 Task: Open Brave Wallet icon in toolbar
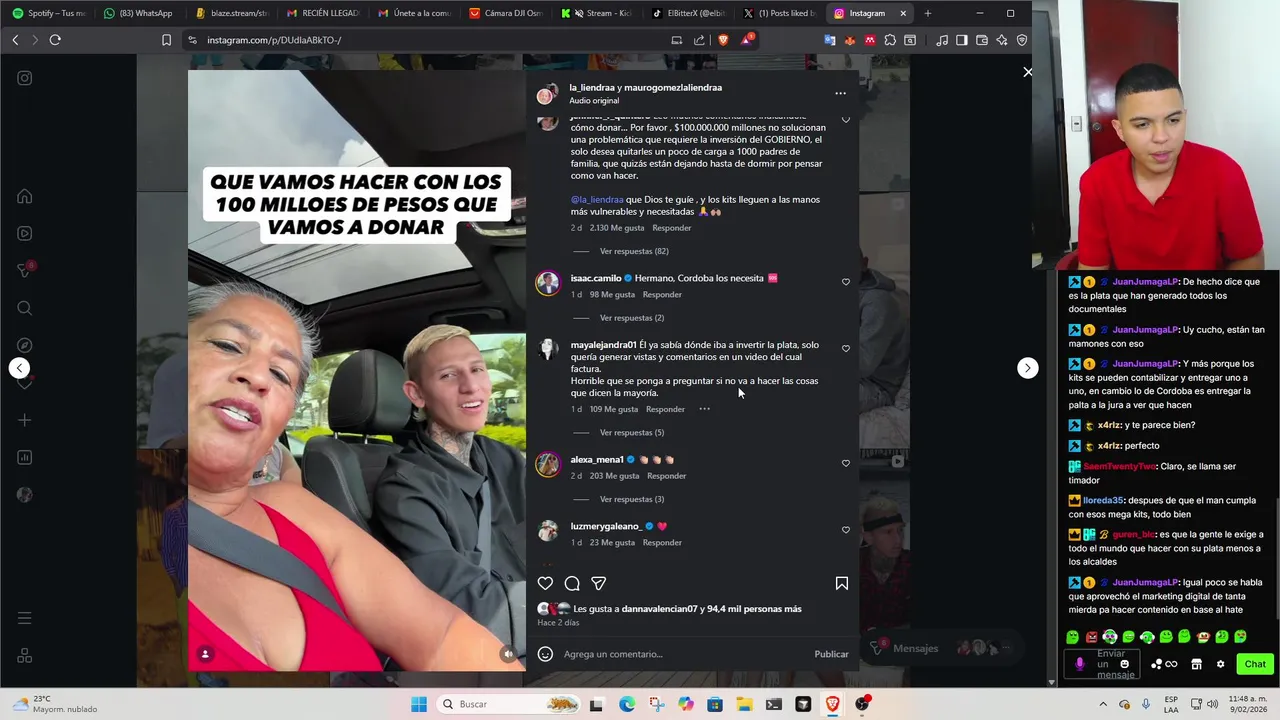coord(981,40)
